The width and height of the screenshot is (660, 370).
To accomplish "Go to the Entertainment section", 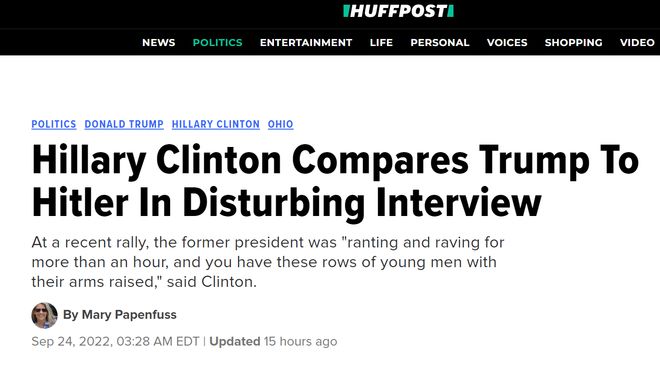I will (306, 43).
